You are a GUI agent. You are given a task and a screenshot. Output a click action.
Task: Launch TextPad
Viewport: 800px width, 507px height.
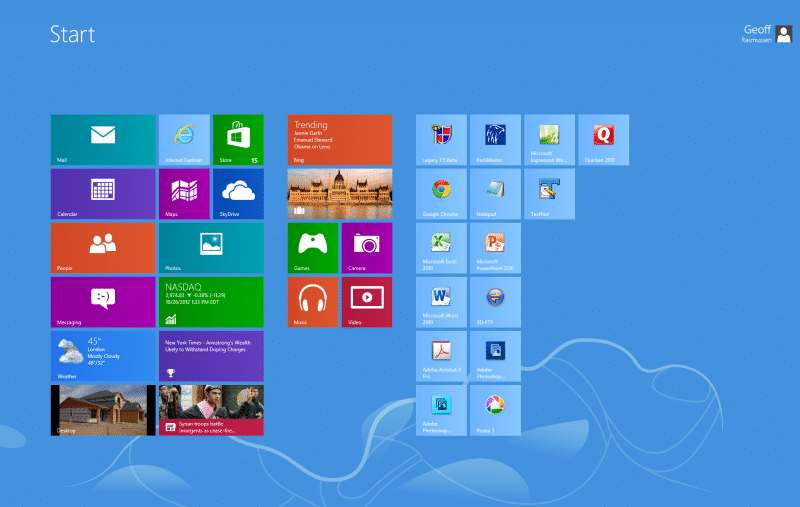[x=549, y=194]
